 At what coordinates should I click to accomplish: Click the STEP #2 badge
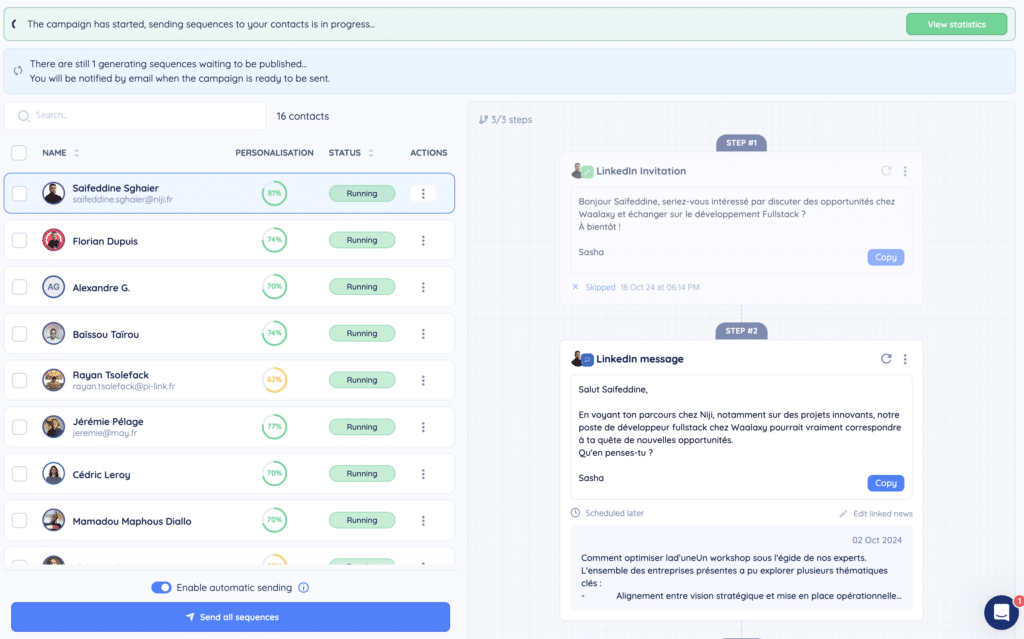tap(741, 331)
